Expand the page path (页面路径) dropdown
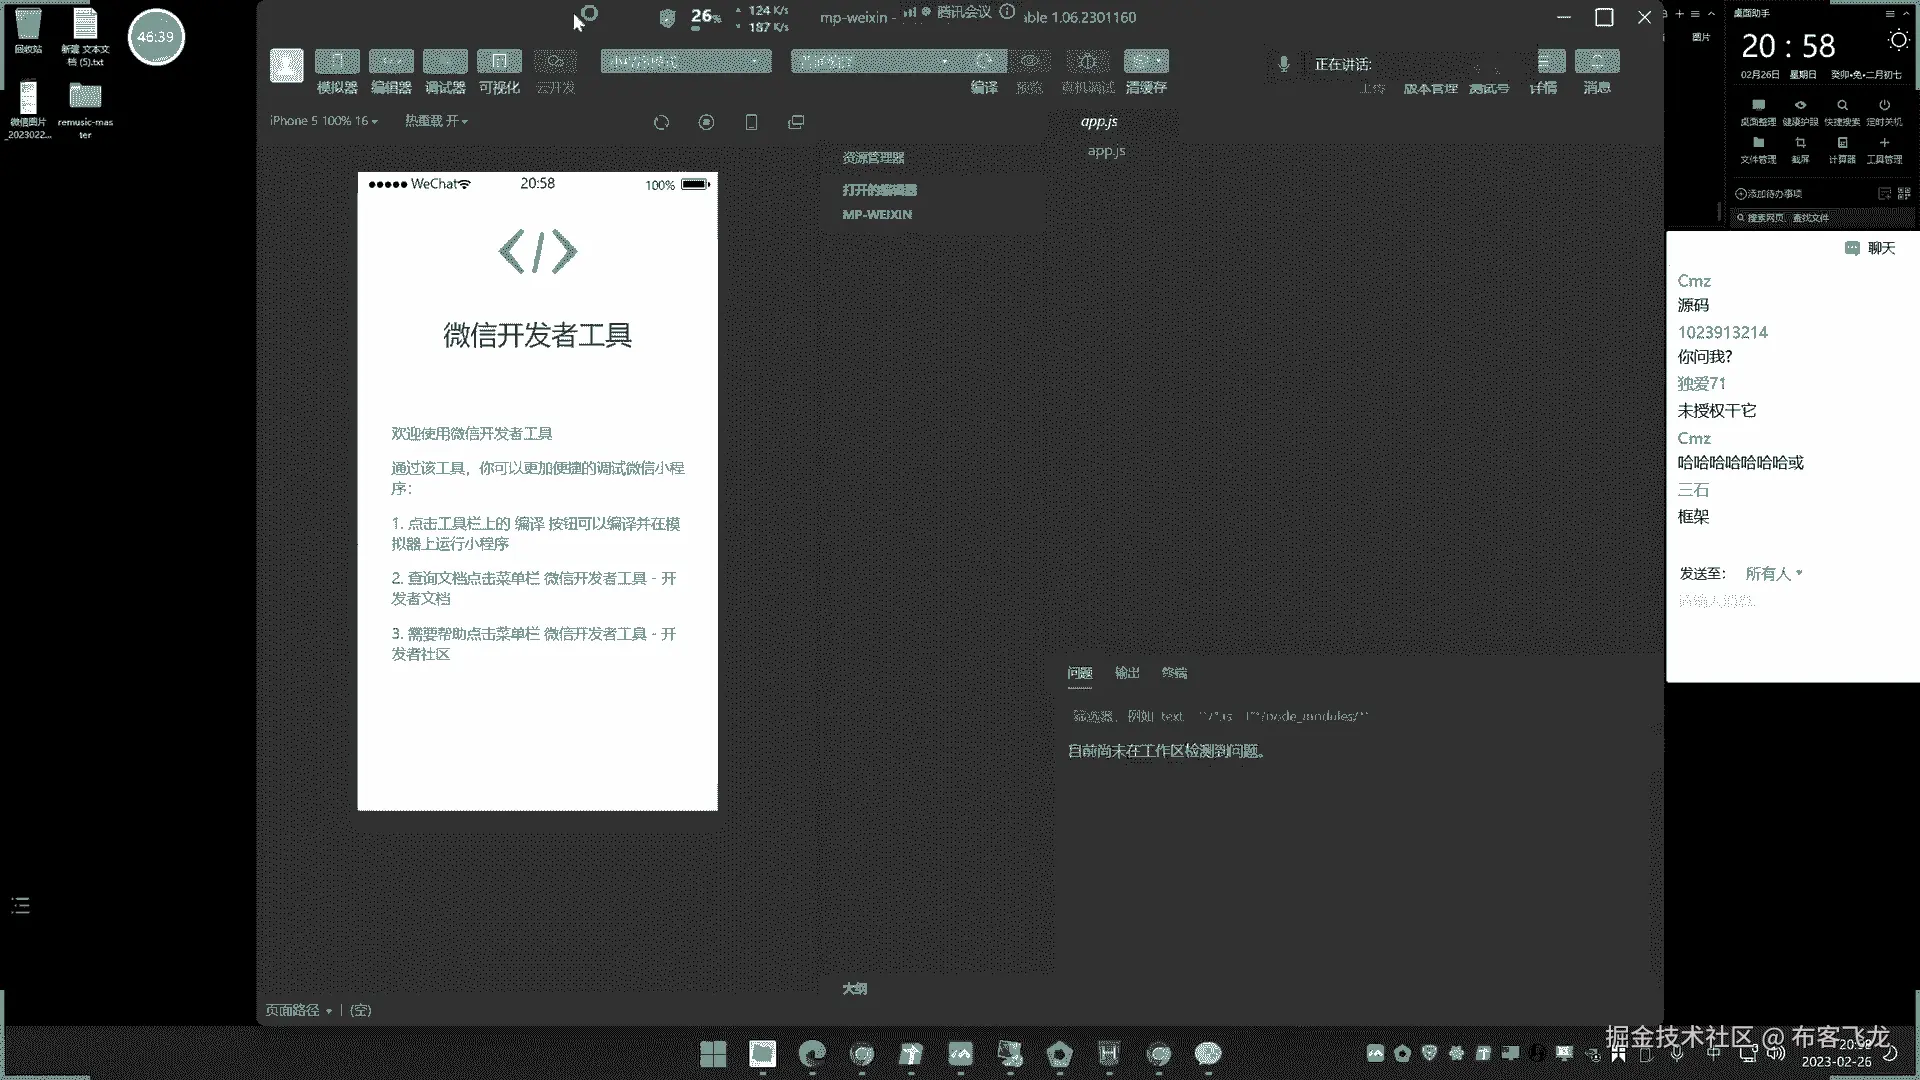Image resolution: width=1920 pixels, height=1080 pixels. 298,1010
